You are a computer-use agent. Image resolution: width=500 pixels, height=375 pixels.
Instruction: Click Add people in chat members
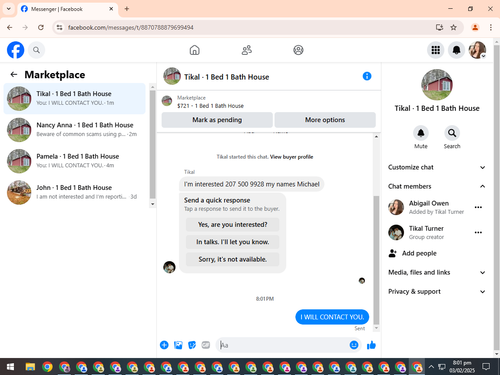point(412,253)
